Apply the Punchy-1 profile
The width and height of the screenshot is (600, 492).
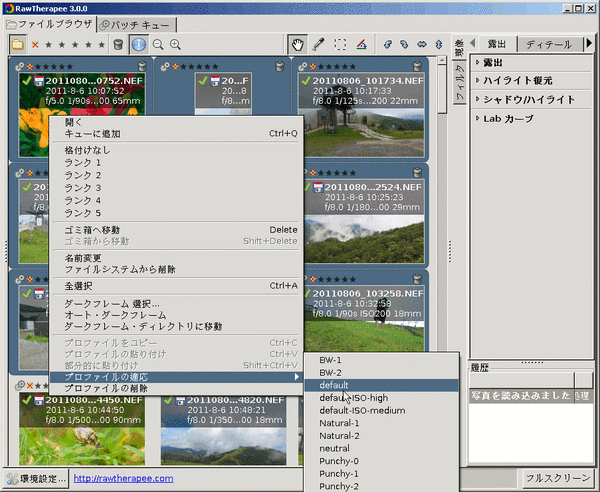[x=382, y=474]
